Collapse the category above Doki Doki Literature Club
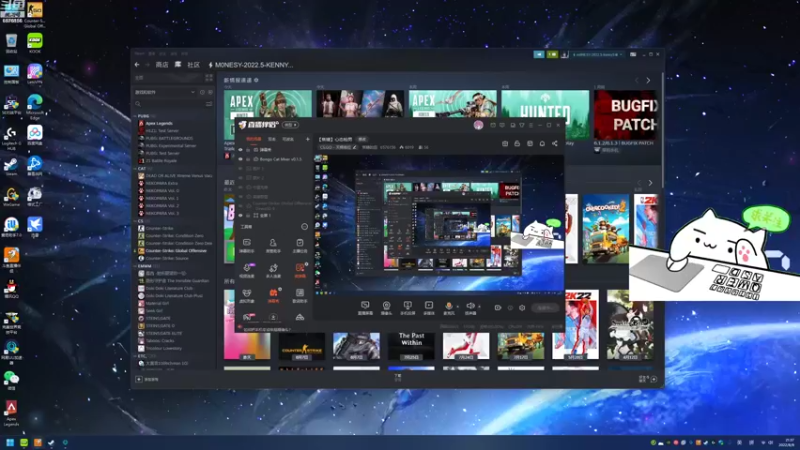800x450 pixels. click(x=136, y=266)
